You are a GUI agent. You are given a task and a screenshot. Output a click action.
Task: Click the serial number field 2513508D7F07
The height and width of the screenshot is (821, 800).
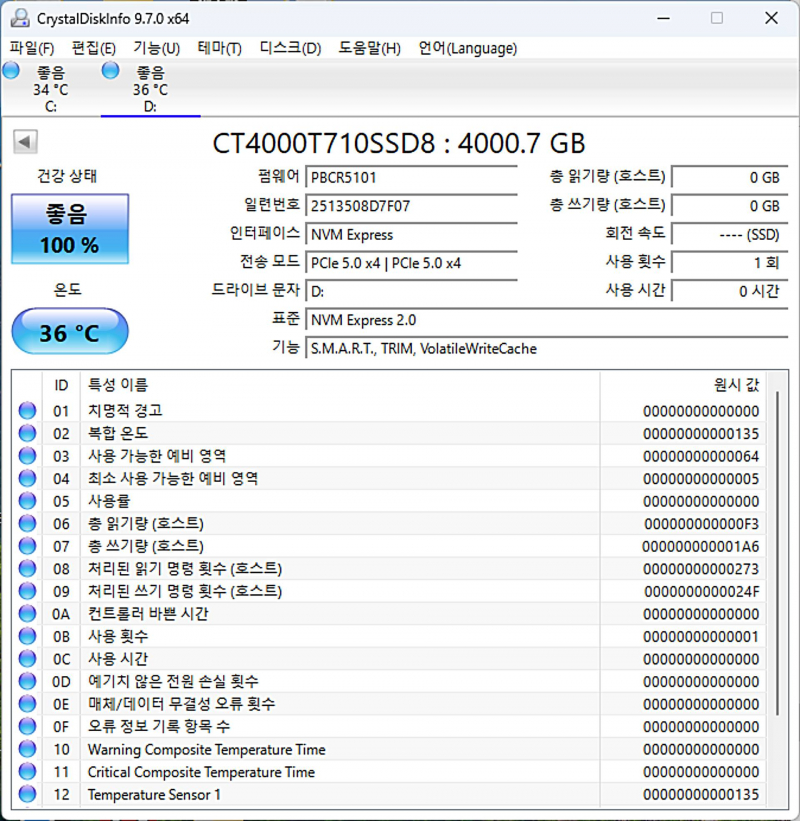(412, 206)
